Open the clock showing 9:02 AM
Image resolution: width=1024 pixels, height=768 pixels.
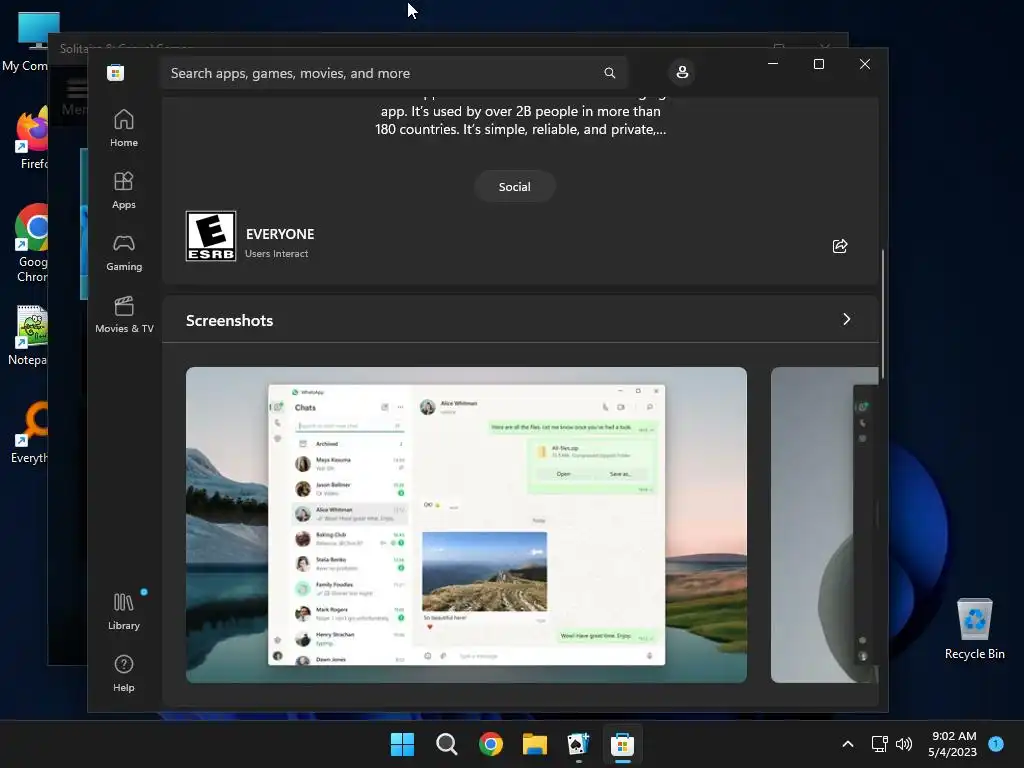coord(953,744)
